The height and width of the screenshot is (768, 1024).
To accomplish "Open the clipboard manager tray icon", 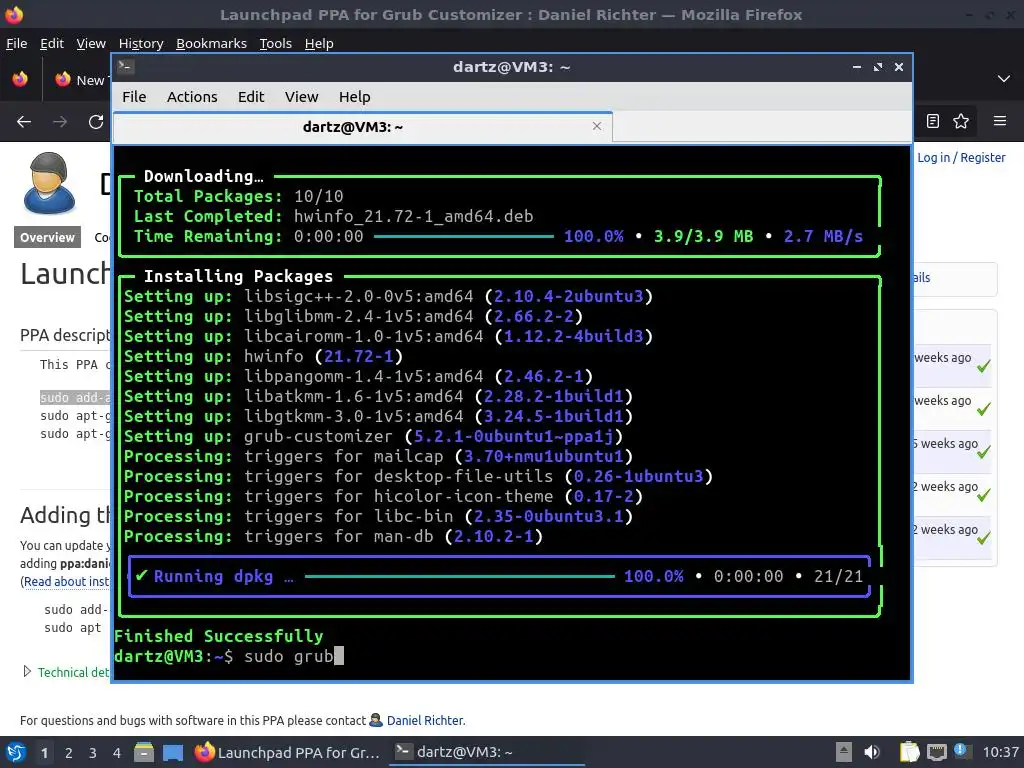I will pos(909,752).
